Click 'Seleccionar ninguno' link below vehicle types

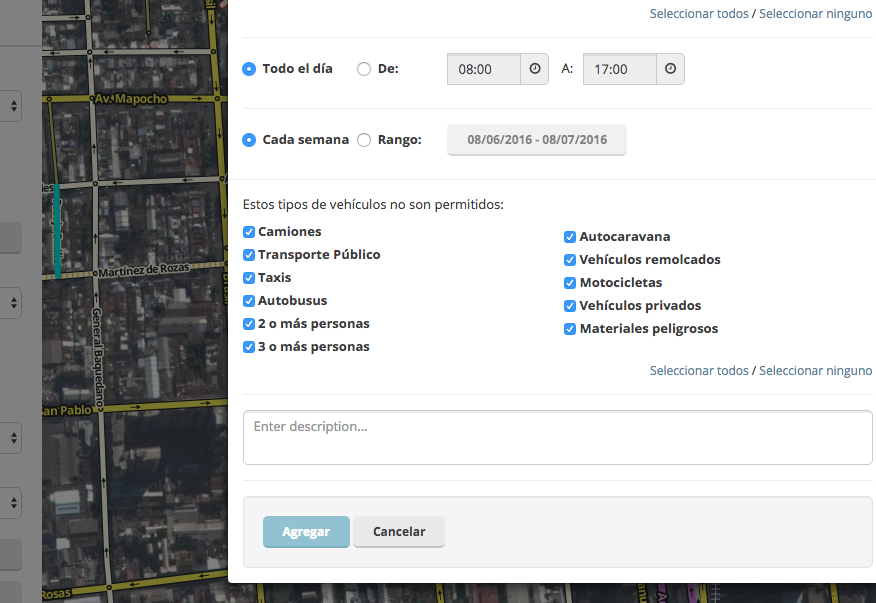[815, 371]
